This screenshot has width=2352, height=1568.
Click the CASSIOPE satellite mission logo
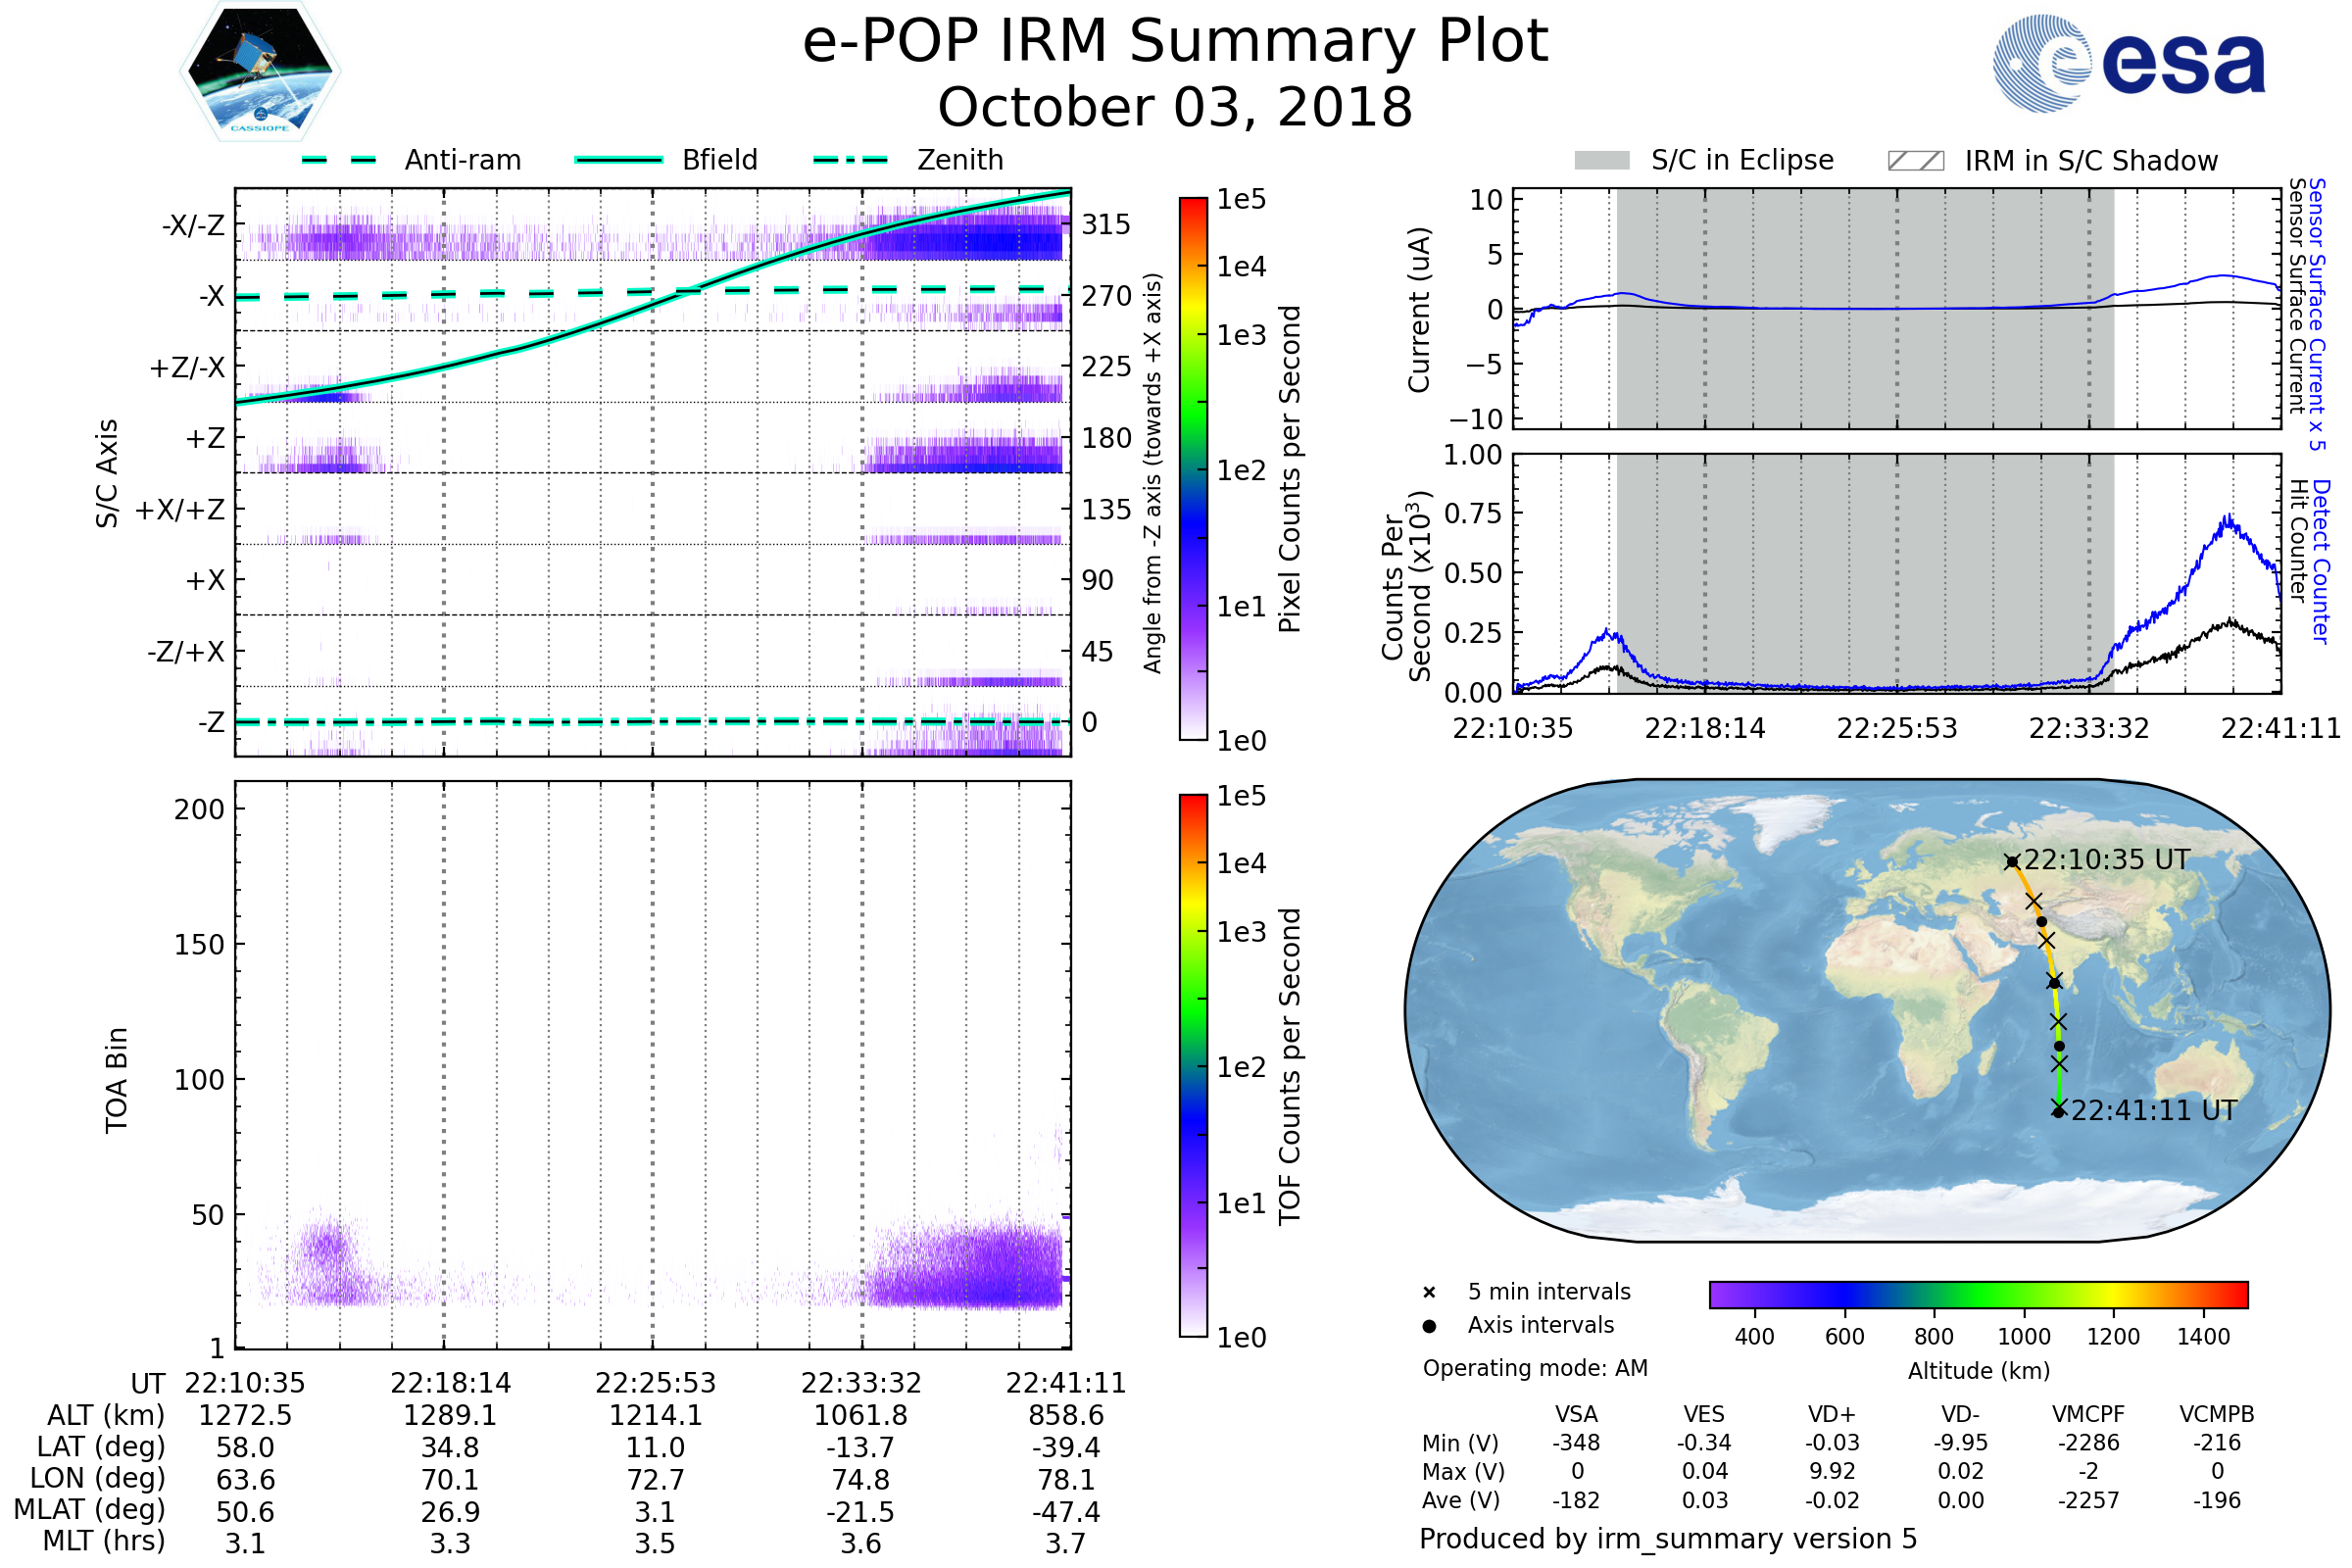coord(260,72)
